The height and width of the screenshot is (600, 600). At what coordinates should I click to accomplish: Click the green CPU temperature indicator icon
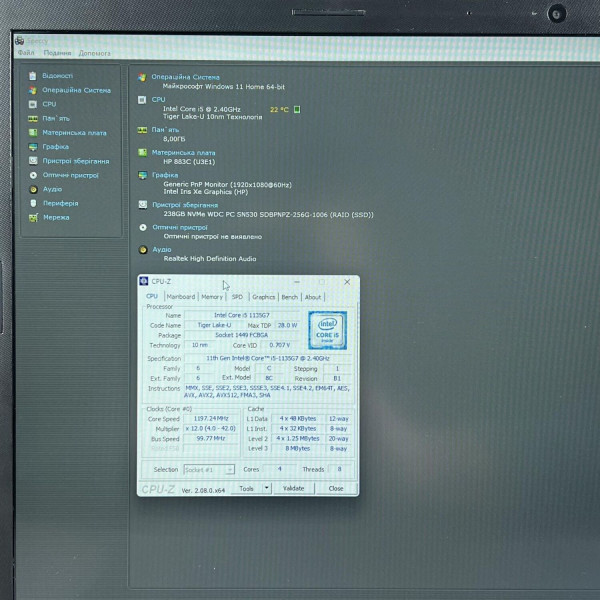click(x=297, y=109)
